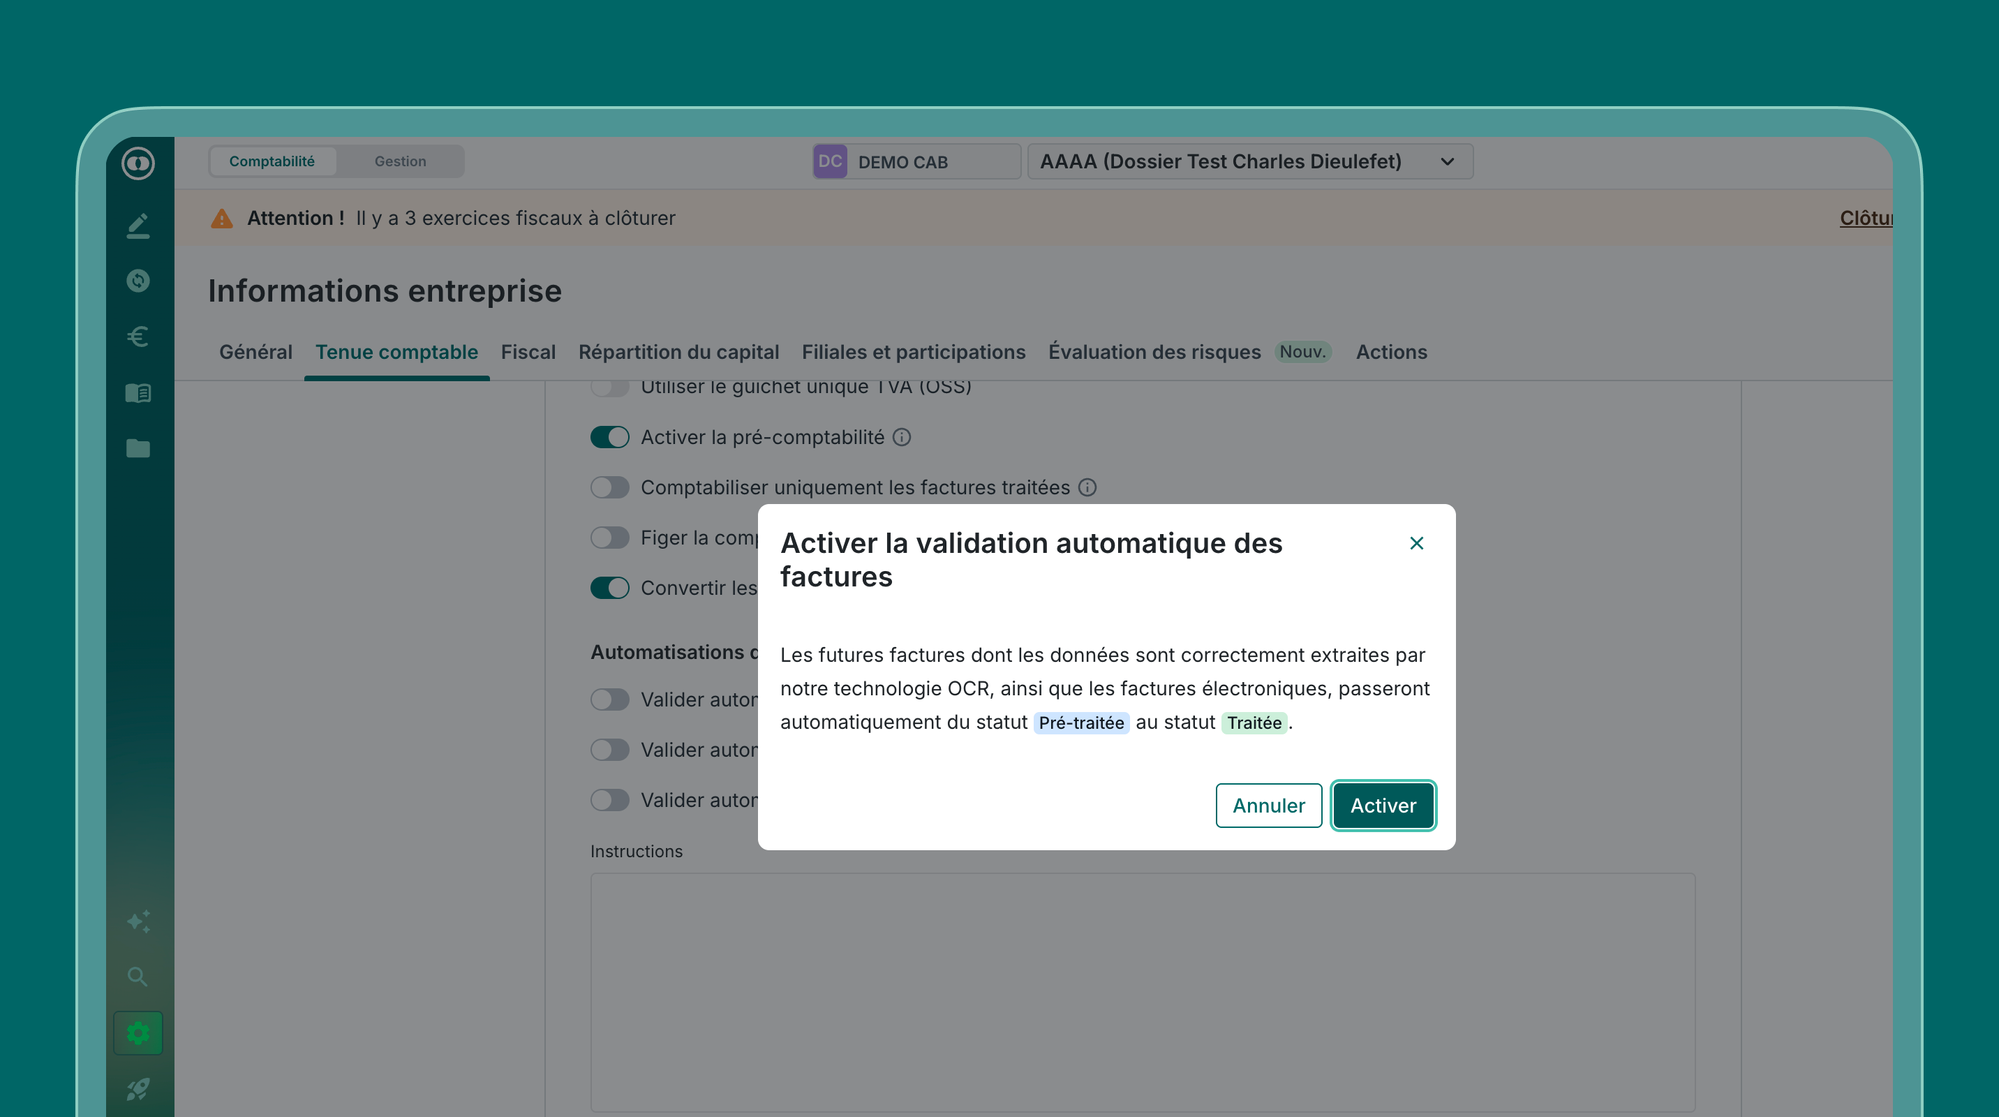Click the pencil edit sidebar icon
Viewport: 1999px width, 1117px height.
point(138,226)
